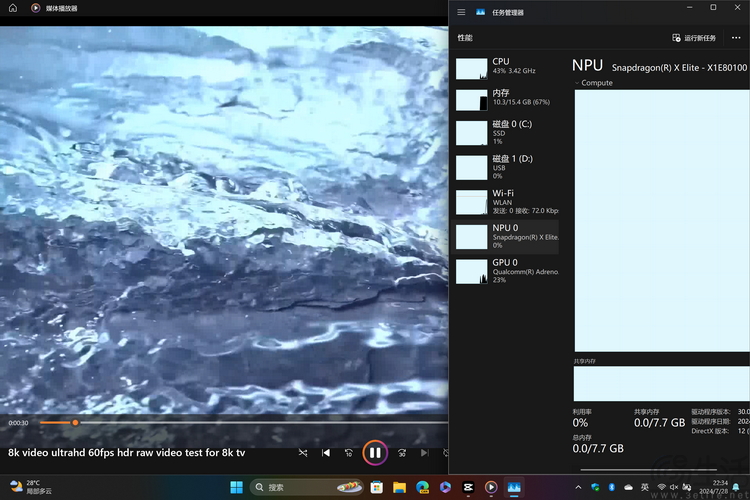Select Disk 1 (D:) USB item
Image resolution: width=750 pixels, height=500 pixels.
pos(506,167)
